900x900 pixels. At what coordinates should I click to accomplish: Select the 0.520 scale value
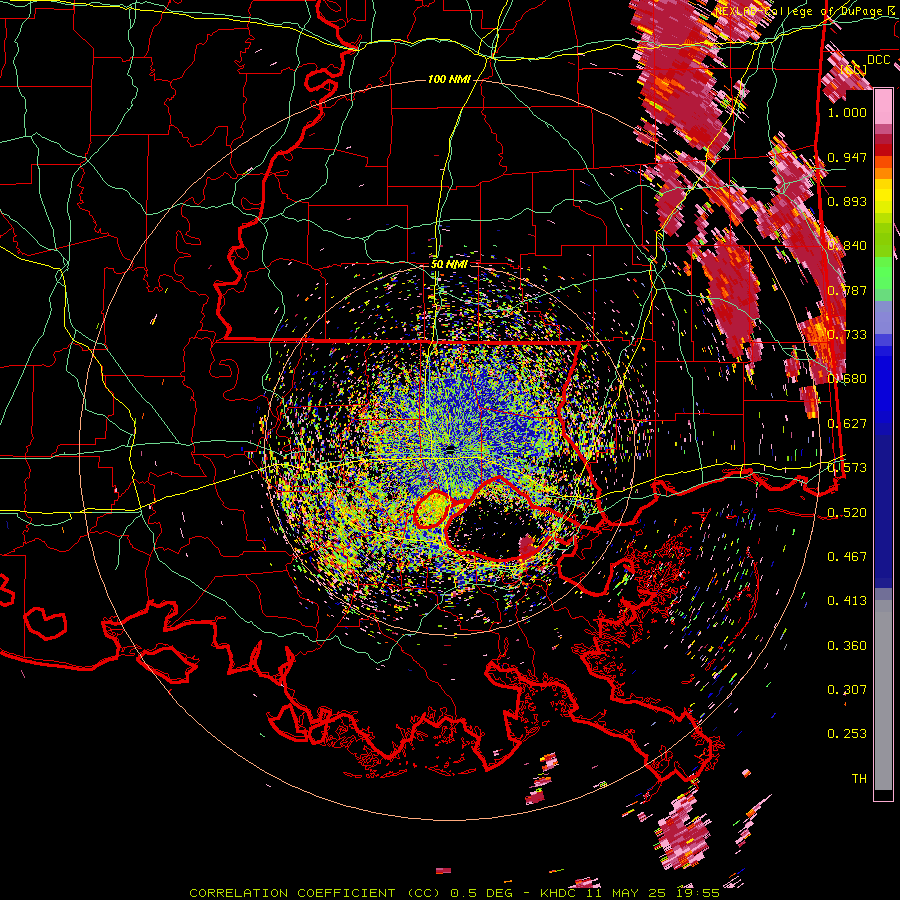pyautogui.click(x=847, y=513)
